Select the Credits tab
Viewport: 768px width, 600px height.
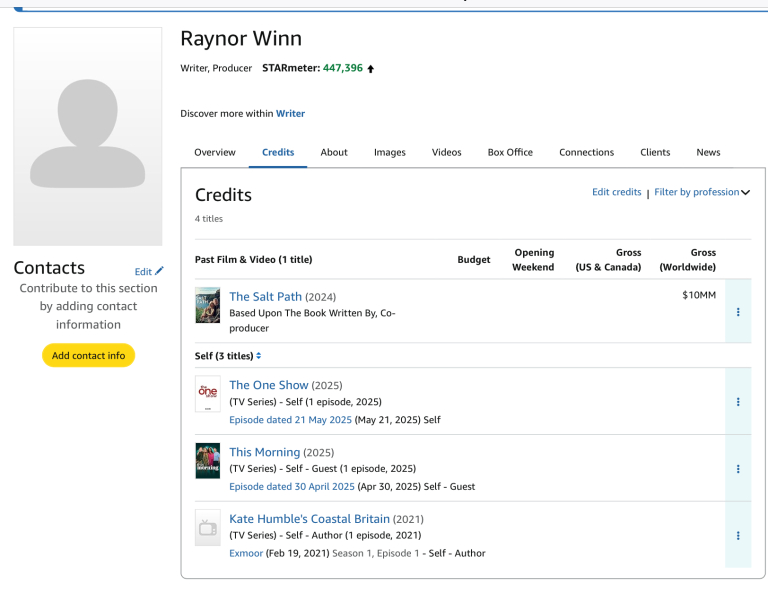(278, 152)
